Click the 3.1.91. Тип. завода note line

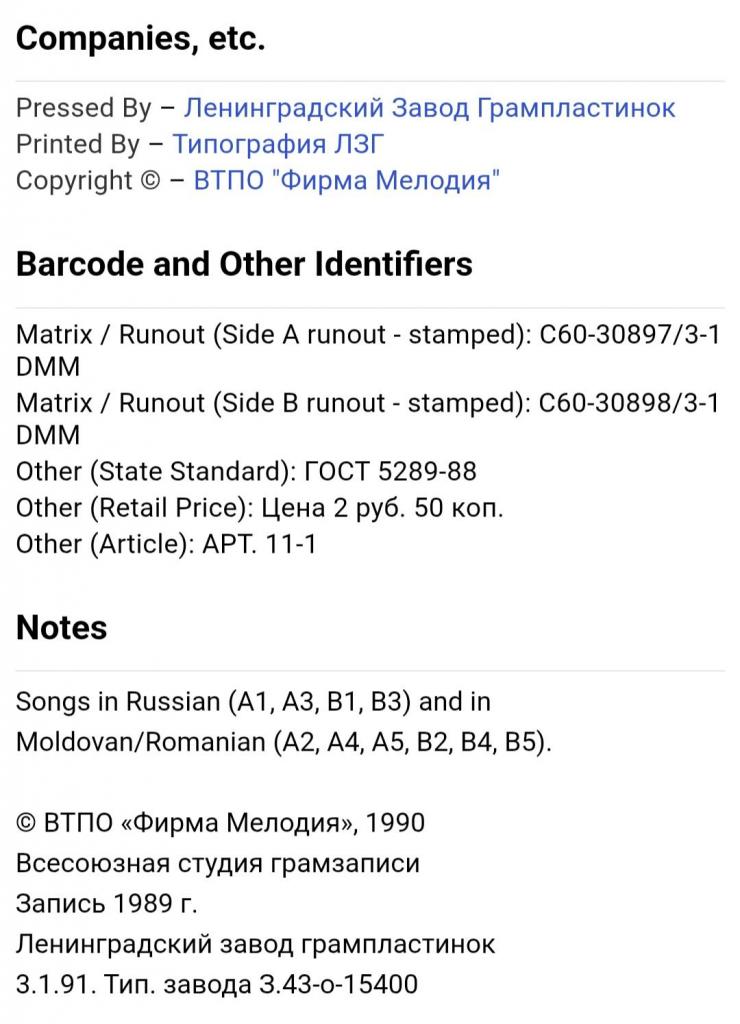(x=217, y=984)
